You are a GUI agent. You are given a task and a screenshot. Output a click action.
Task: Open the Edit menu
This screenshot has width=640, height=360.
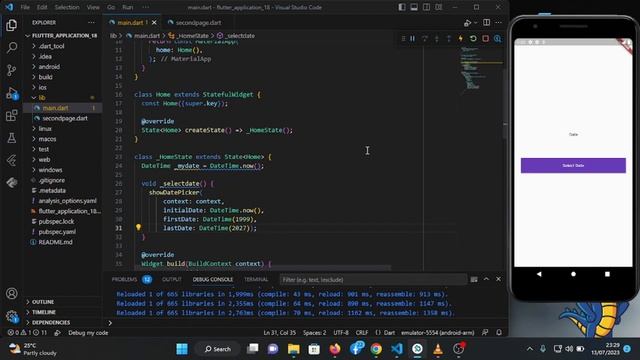42,7
